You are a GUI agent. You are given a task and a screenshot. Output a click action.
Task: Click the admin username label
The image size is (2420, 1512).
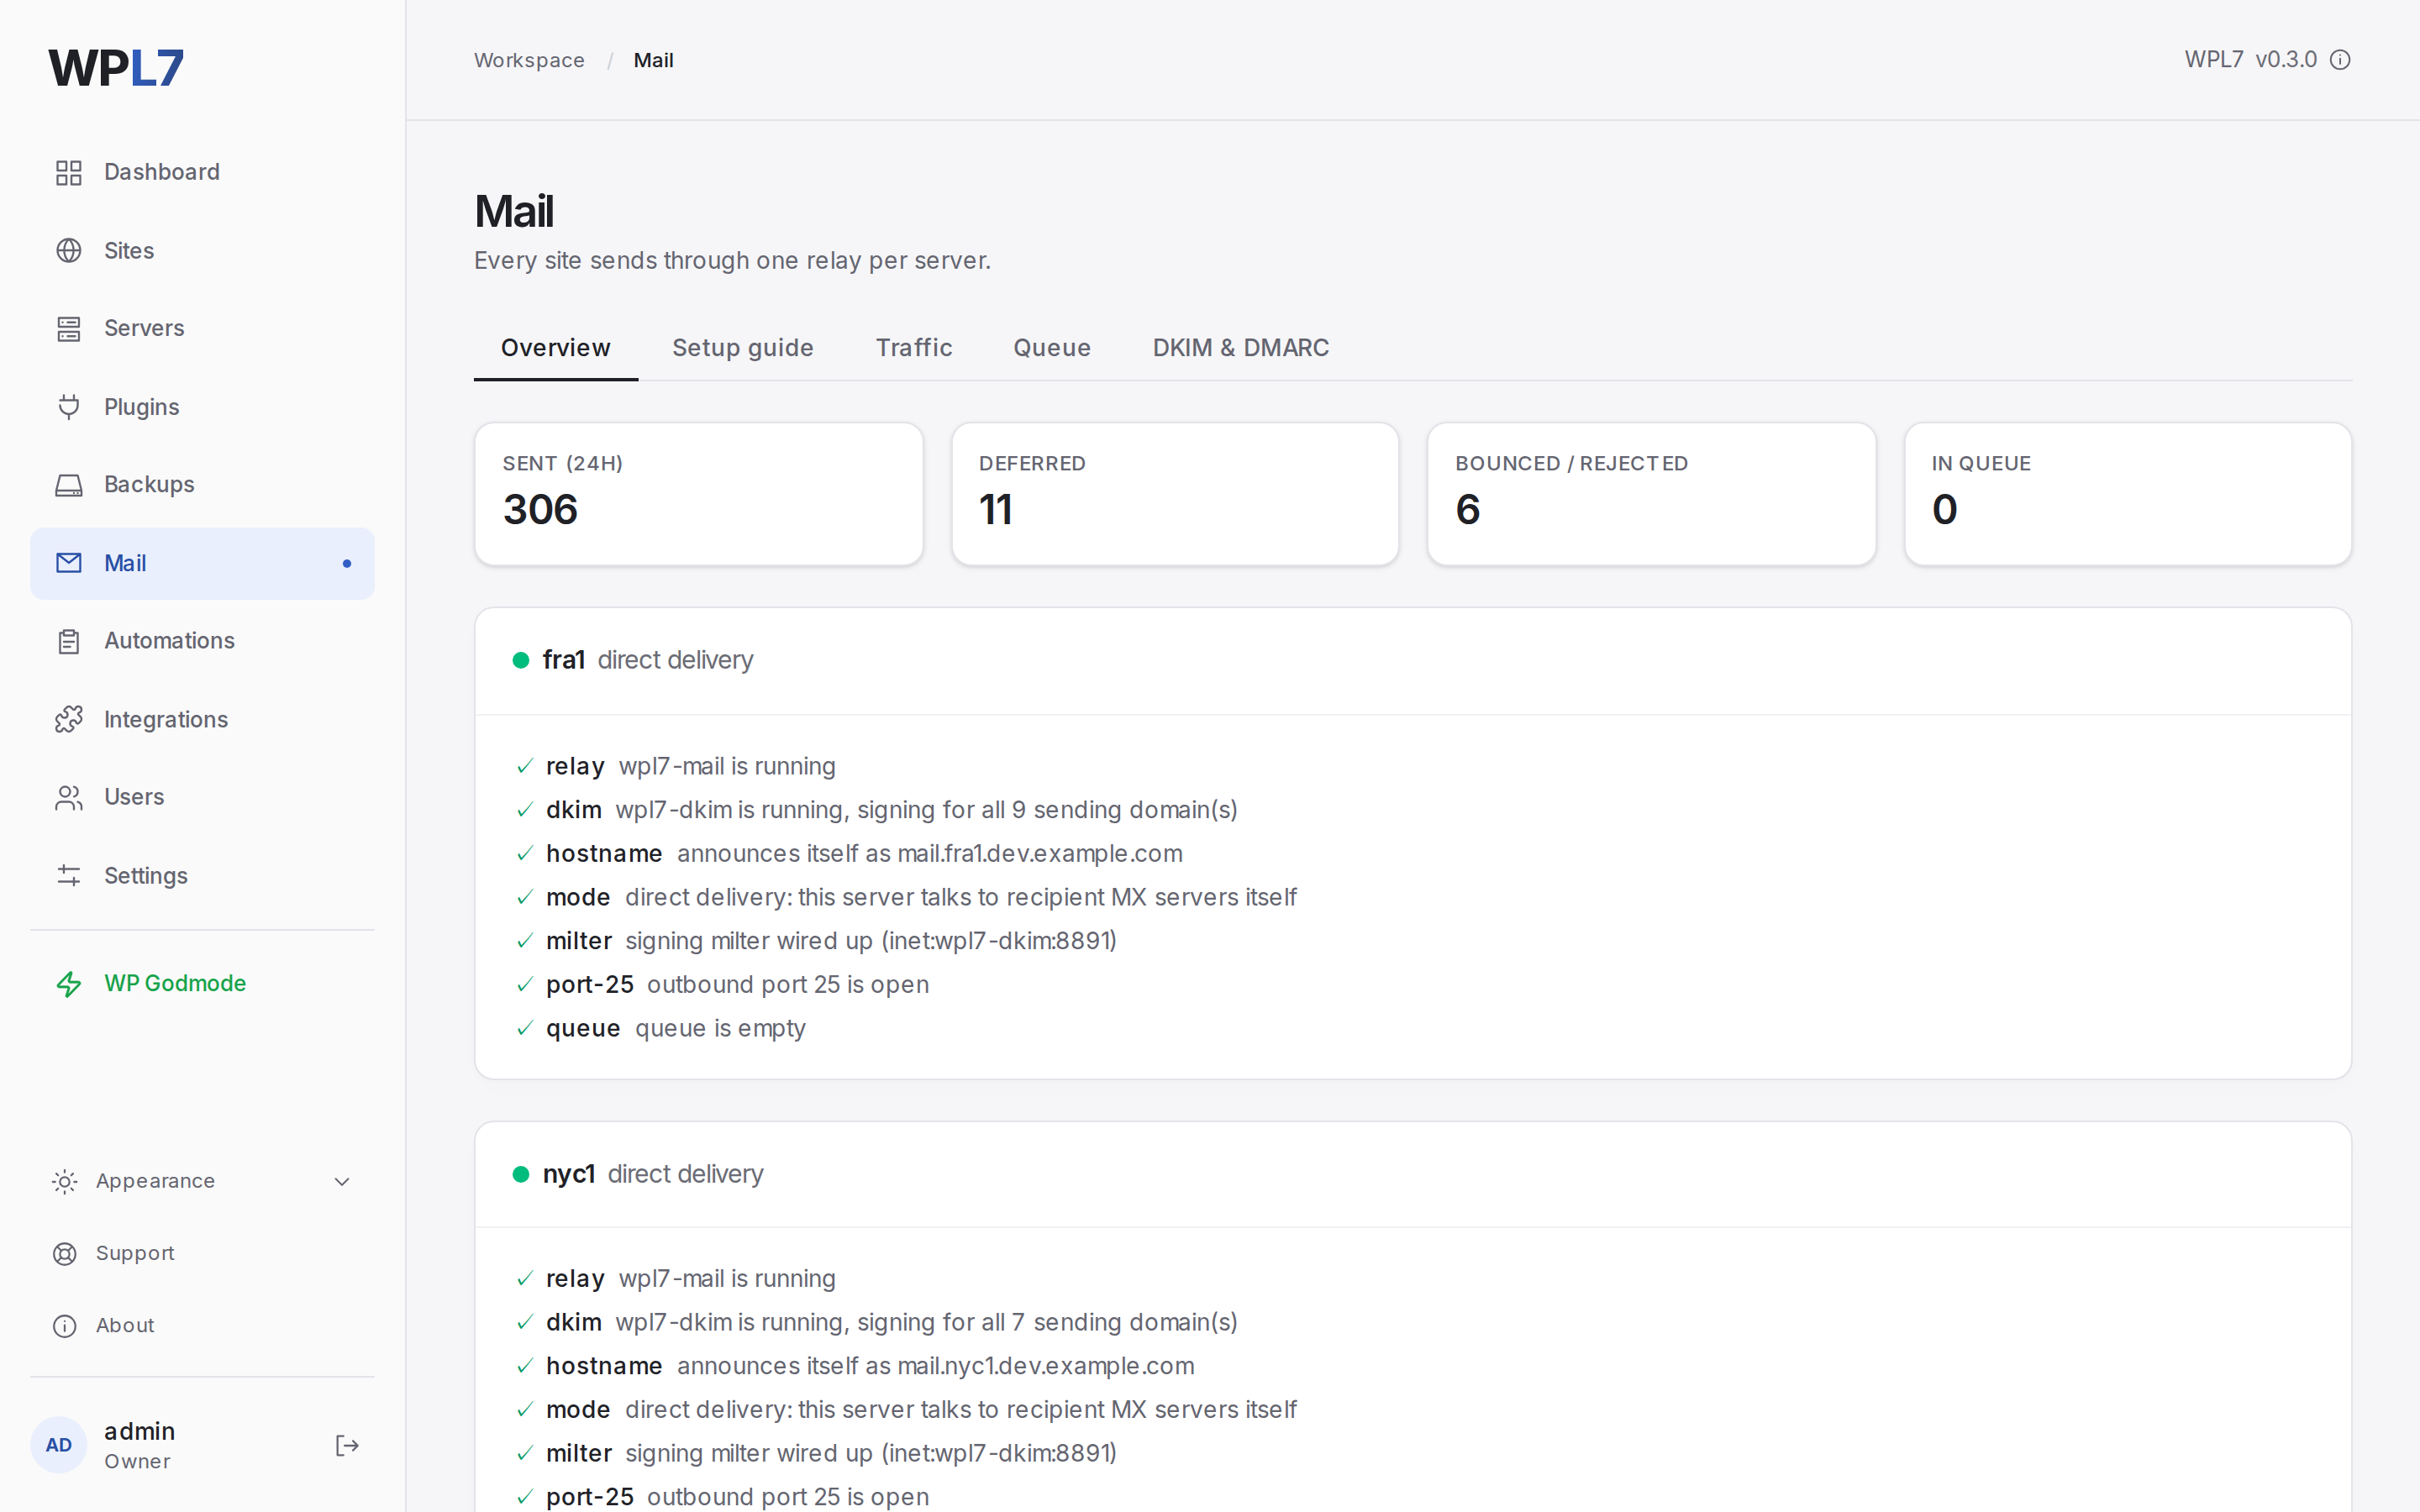coord(139,1431)
